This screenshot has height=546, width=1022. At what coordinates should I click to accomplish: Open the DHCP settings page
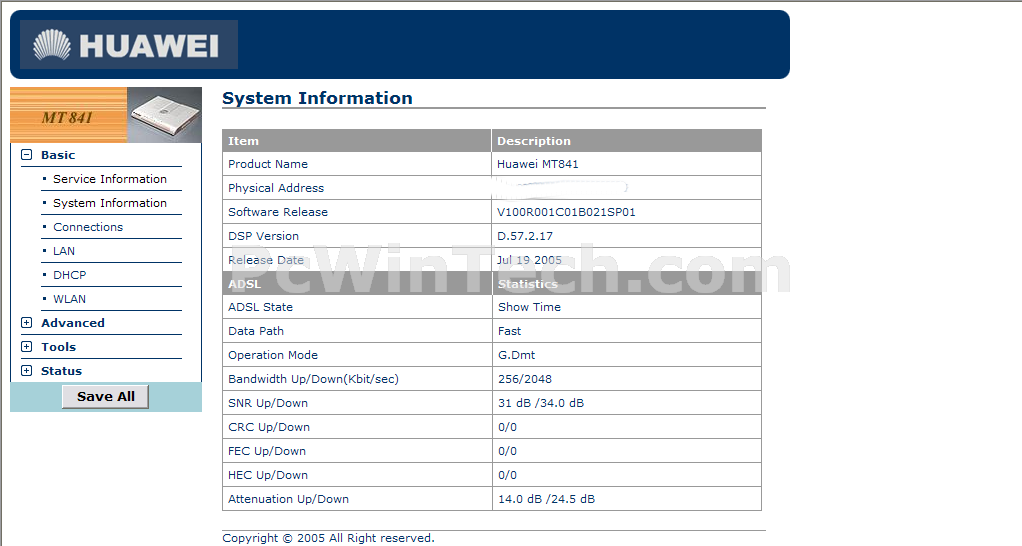[69, 275]
